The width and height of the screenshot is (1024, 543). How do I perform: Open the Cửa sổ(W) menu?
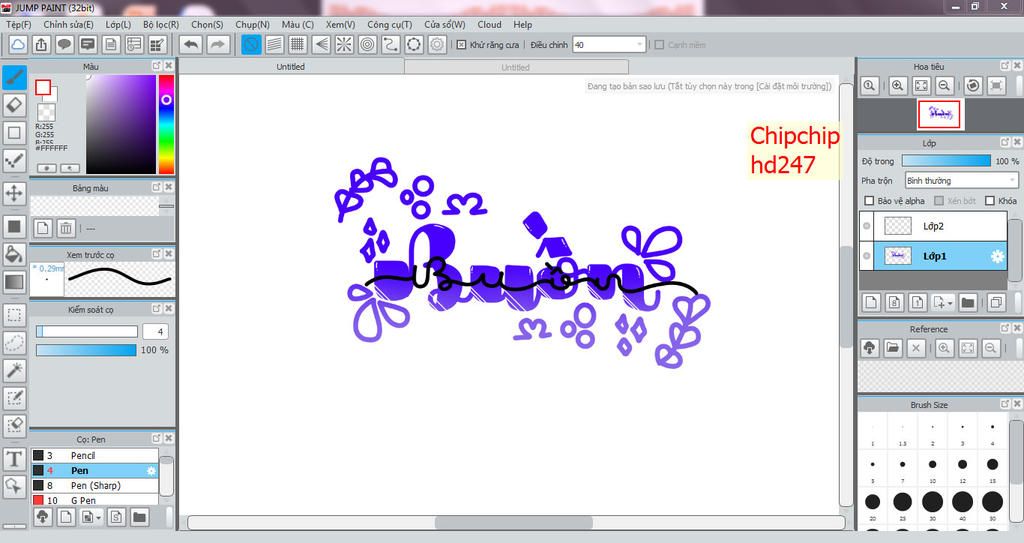click(445, 24)
